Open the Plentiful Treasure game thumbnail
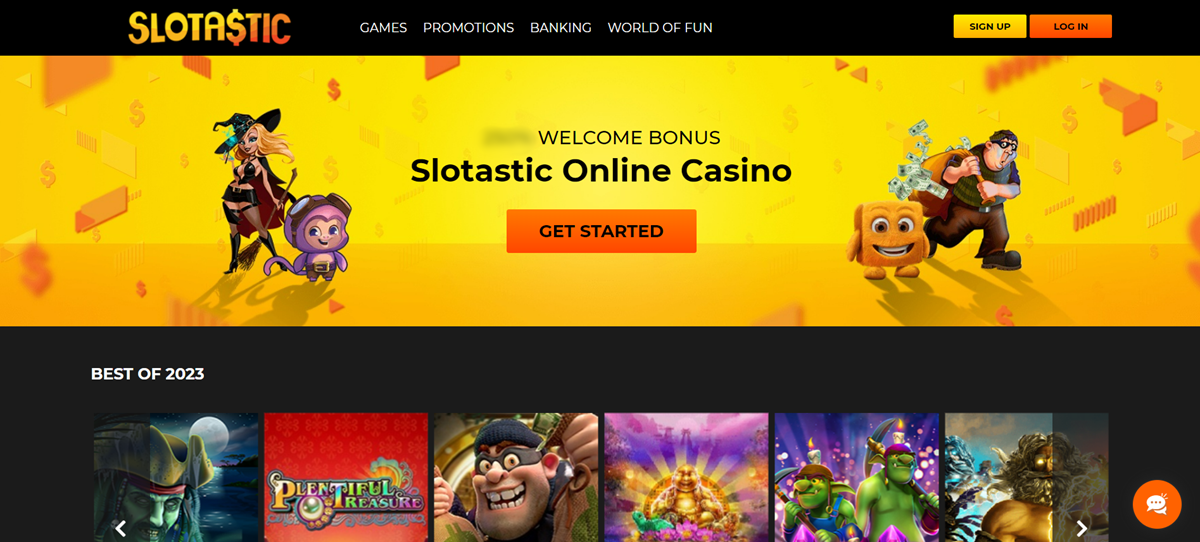 pyautogui.click(x=346, y=477)
